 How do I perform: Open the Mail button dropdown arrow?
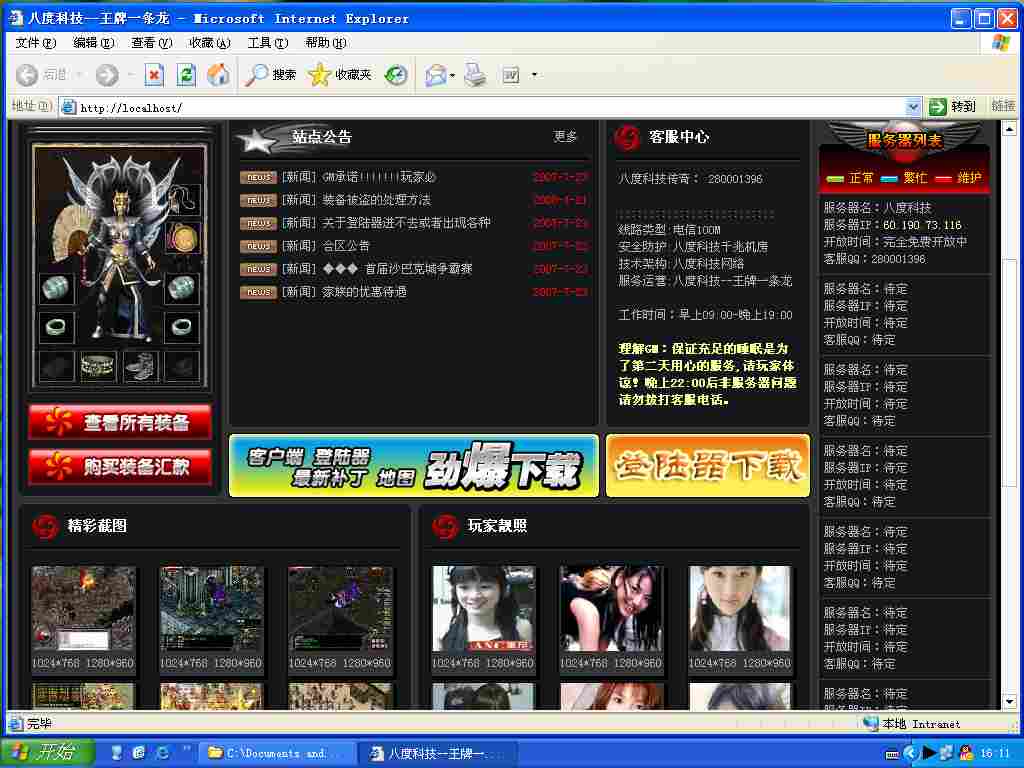(452, 75)
